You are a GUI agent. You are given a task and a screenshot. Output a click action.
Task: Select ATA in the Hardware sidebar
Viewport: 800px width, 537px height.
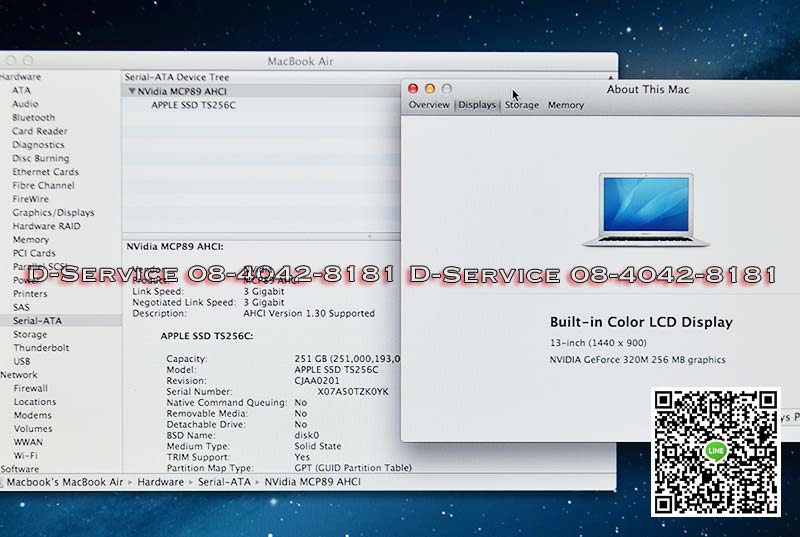[21, 90]
